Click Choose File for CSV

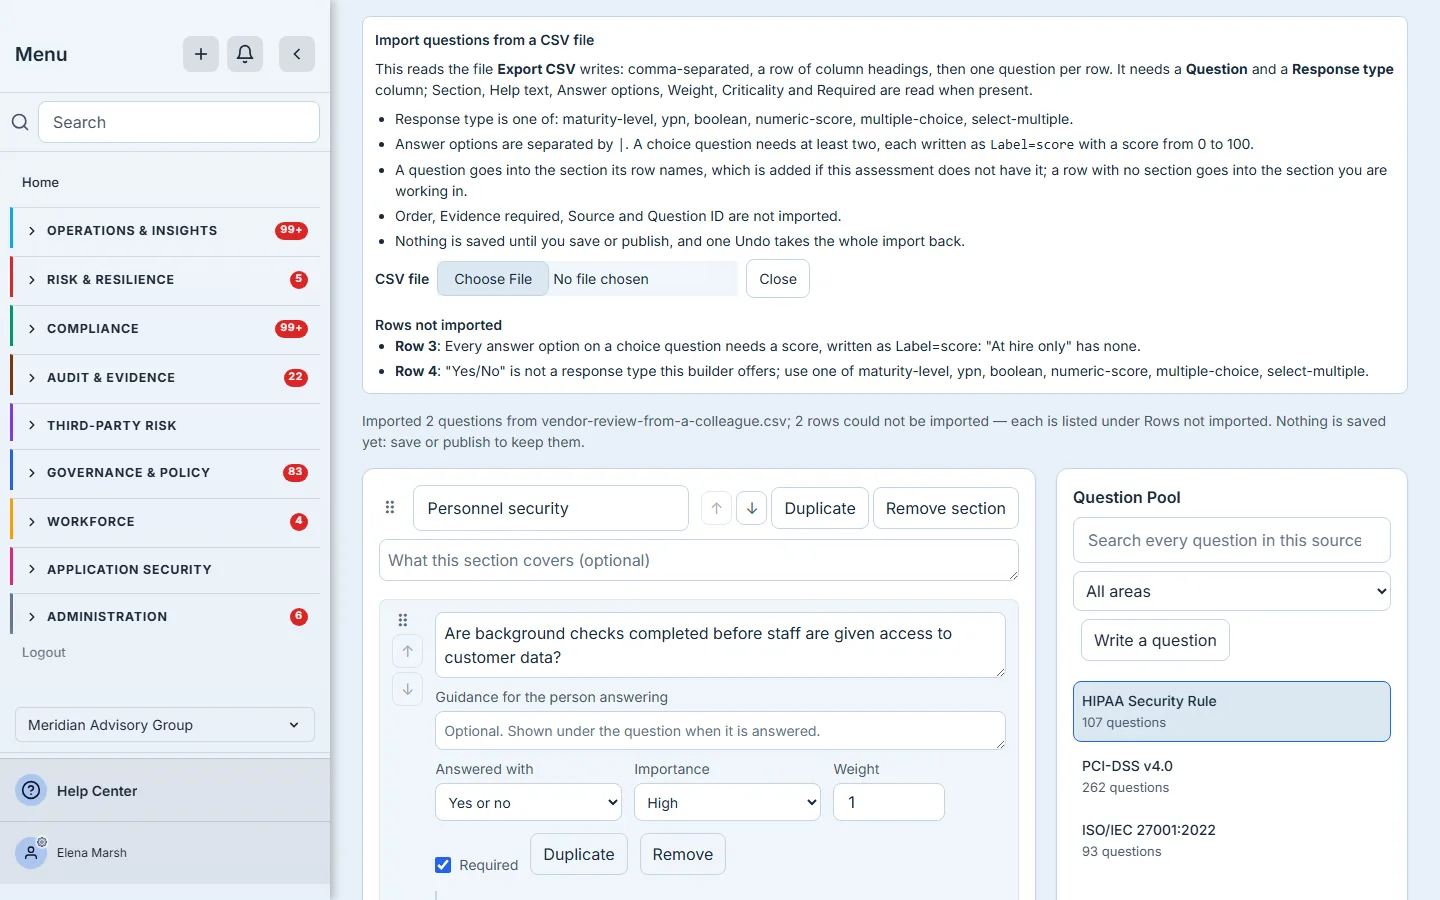(x=493, y=279)
